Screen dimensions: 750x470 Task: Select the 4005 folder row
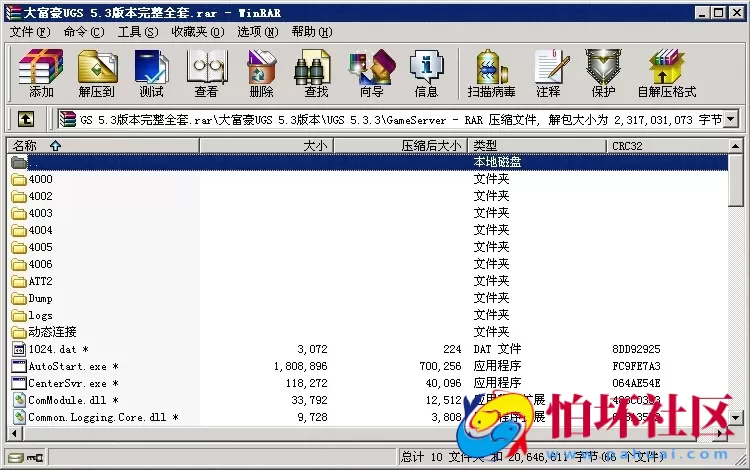367,248
